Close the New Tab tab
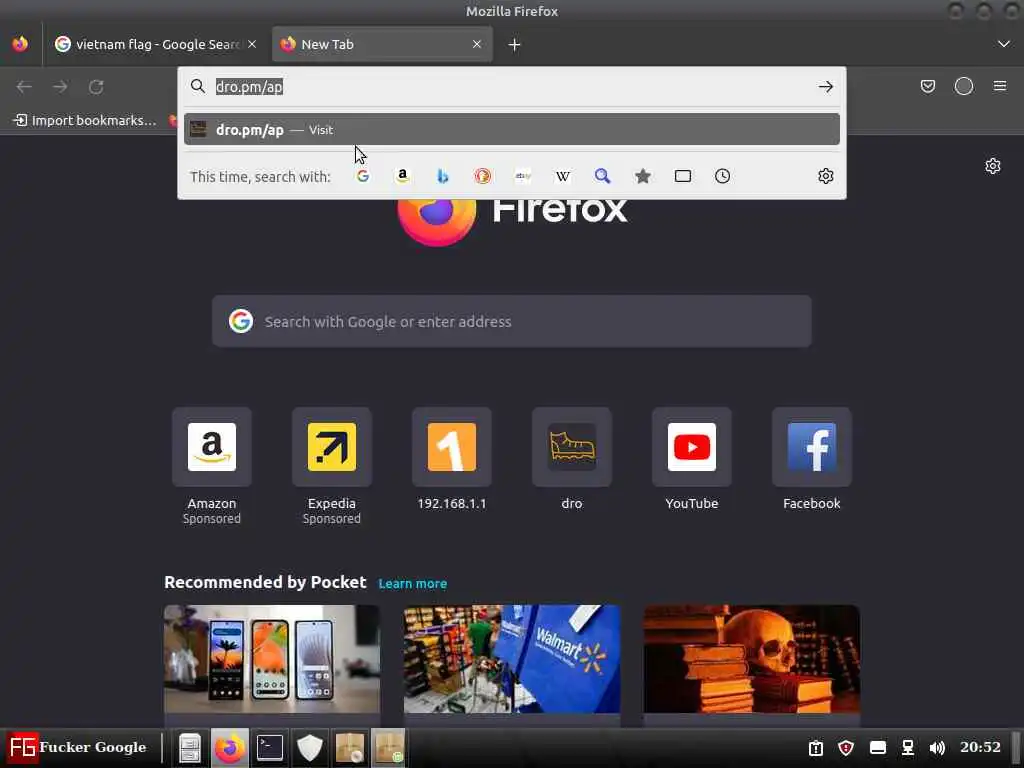This screenshot has width=1024, height=768. (x=477, y=44)
